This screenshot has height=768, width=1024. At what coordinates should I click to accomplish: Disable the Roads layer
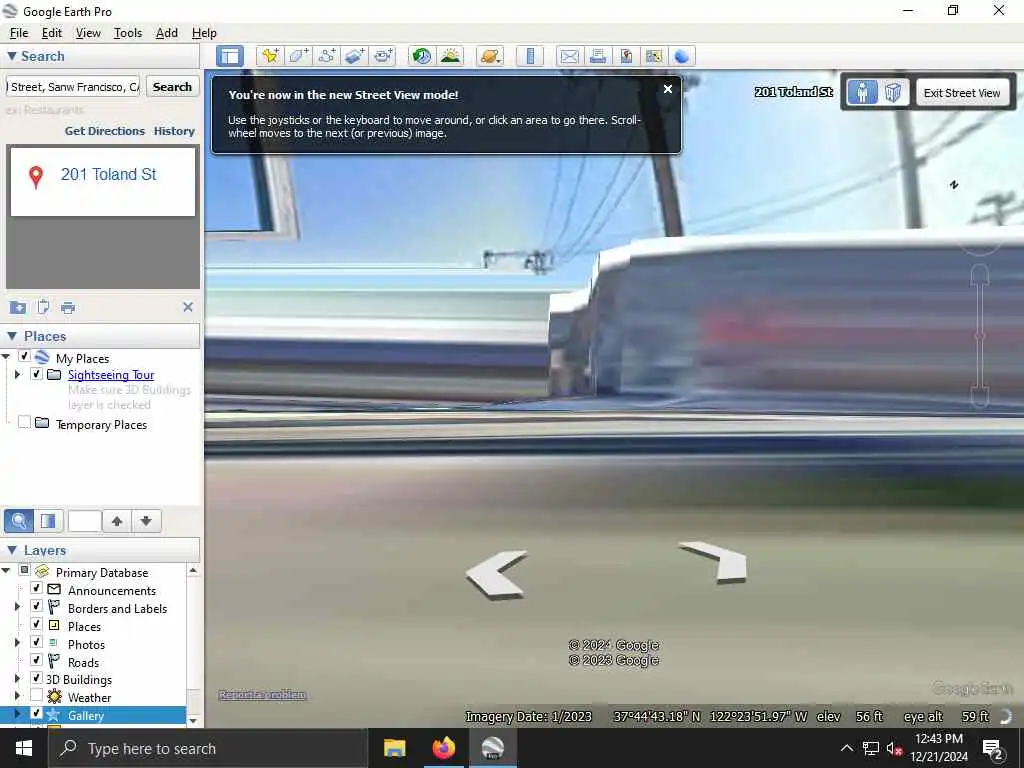tap(37, 660)
